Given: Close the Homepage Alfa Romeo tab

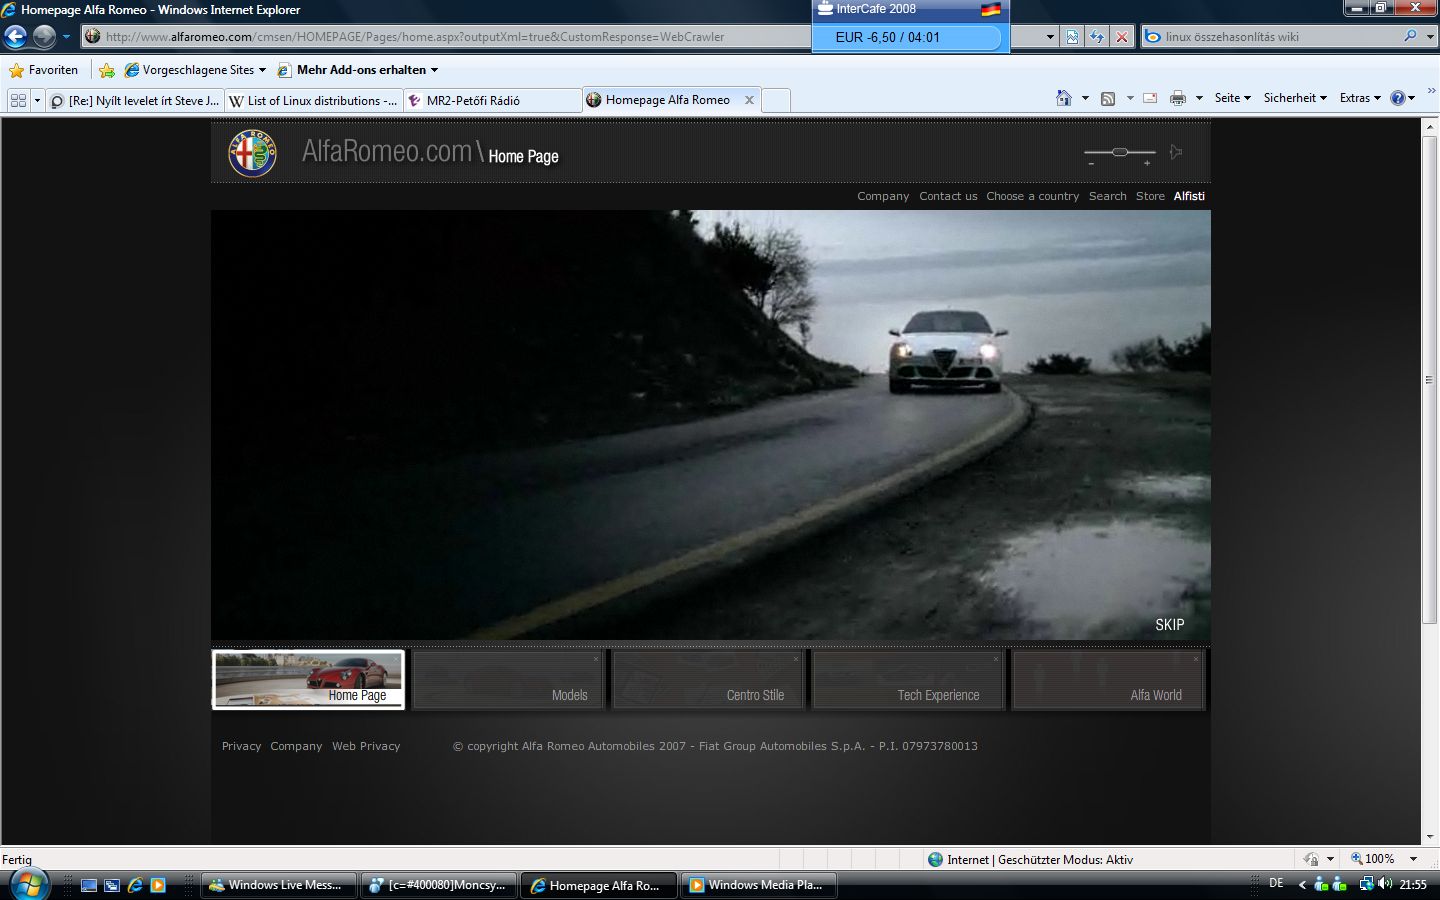Looking at the screenshot, I should (749, 100).
